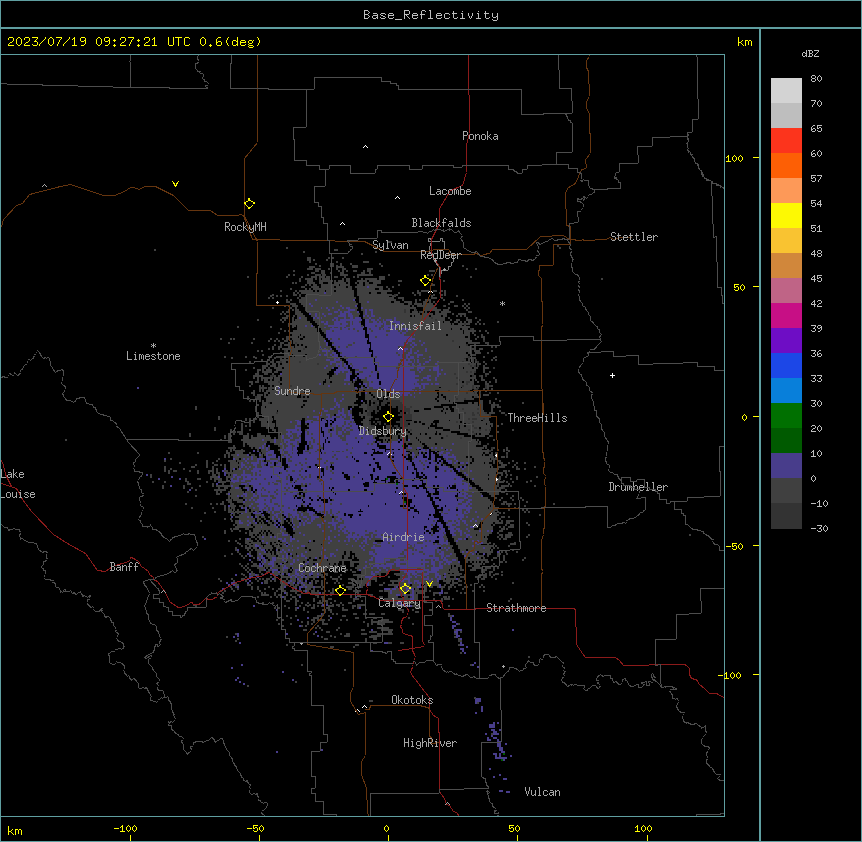The height and width of the screenshot is (842, 862).
Task: Click the timestamp 2023/07/19 09:27:21 UTC
Action: [99, 42]
